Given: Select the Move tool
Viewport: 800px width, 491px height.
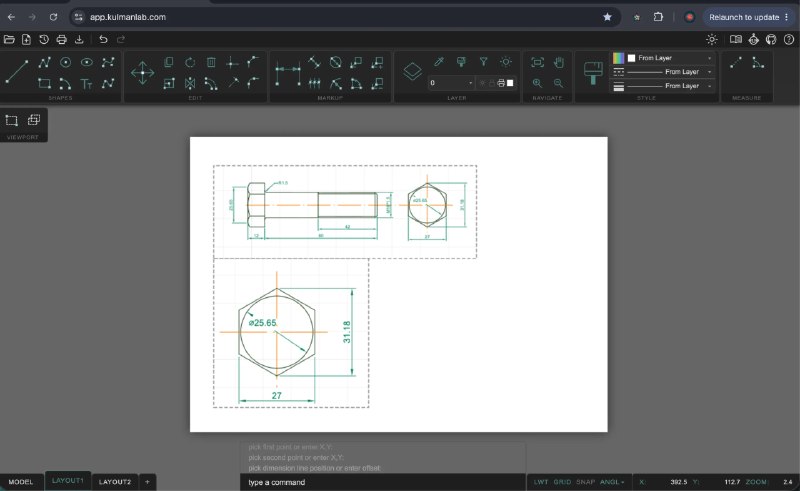Looking at the screenshot, I should click(x=142, y=72).
